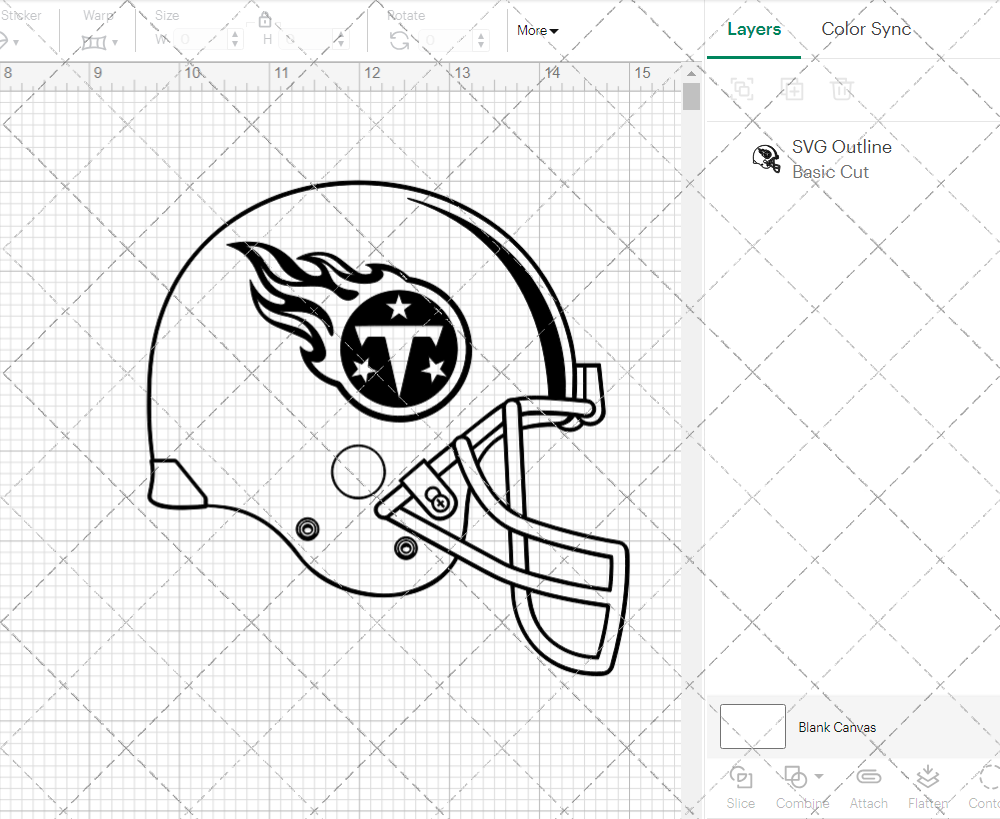
Task: Click the Group layers icon
Action: [x=741, y=89]
